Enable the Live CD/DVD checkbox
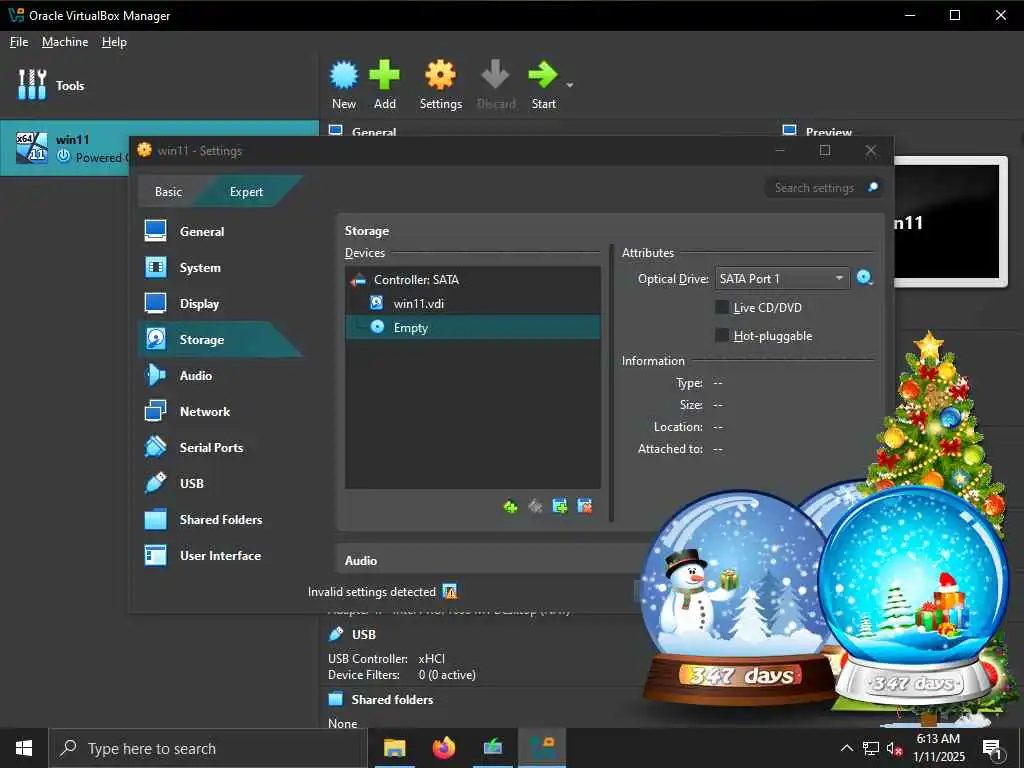Viewport: 1024px width, 768px height. click(x=722, y=308)
